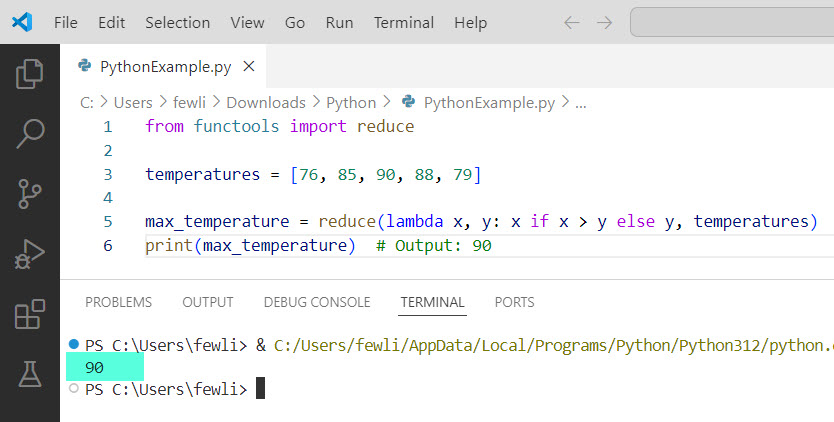Go back with the left arrow
Image resolution: width=834 pixels, height=422 pixels.
coord(572,23)
